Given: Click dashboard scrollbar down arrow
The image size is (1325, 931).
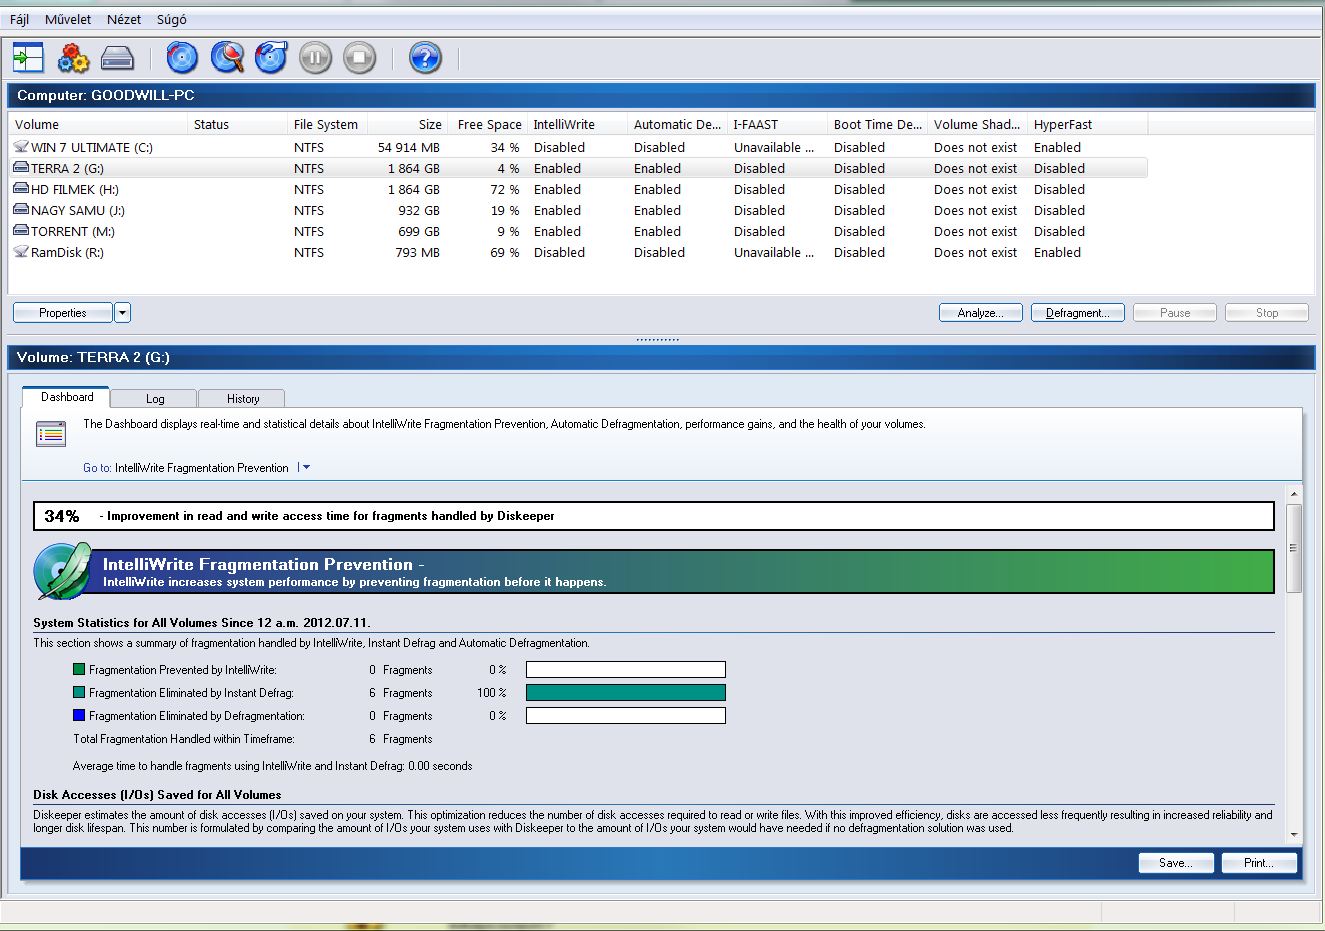Looking at the screenshot, I should (x=1294, y=835).
